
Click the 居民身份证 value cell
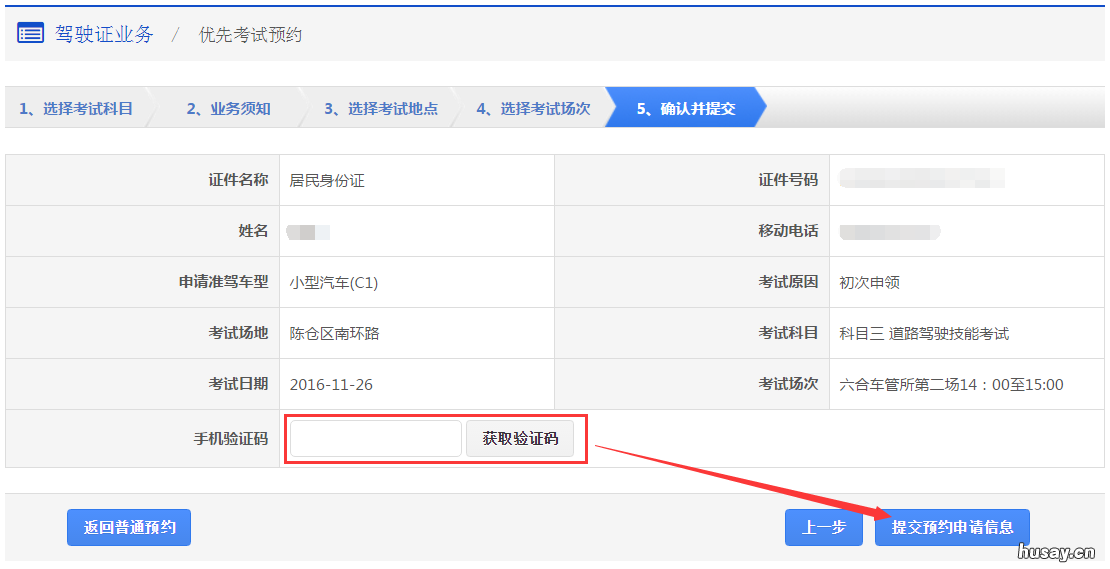tap(327, 181)
